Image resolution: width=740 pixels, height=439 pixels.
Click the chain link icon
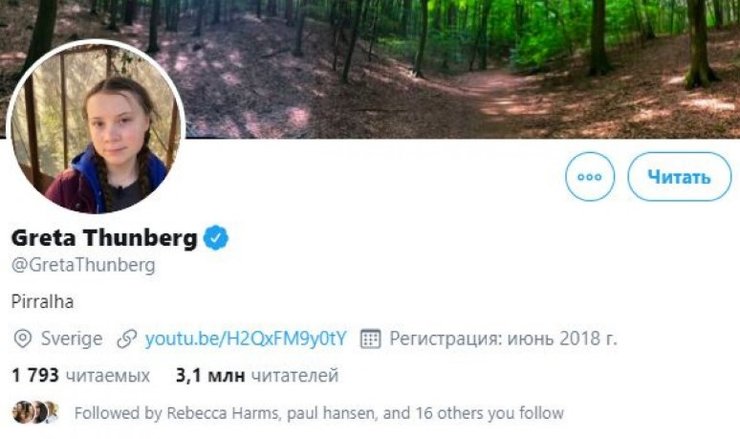pyautogui.click(x=126, y=338)
